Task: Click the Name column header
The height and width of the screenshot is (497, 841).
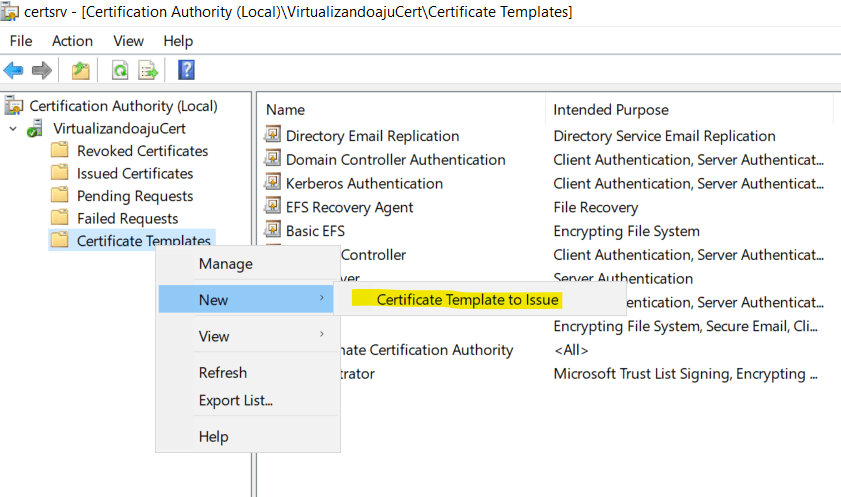Action: [286, 109]
